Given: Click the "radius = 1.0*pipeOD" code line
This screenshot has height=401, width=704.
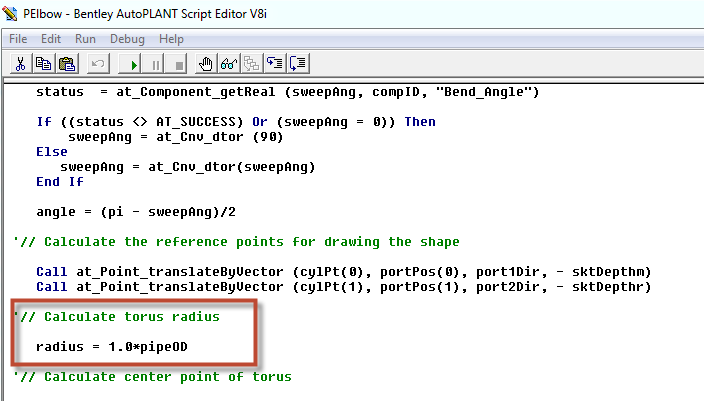Looking at the screenshot, I should [x=112, y=347].
